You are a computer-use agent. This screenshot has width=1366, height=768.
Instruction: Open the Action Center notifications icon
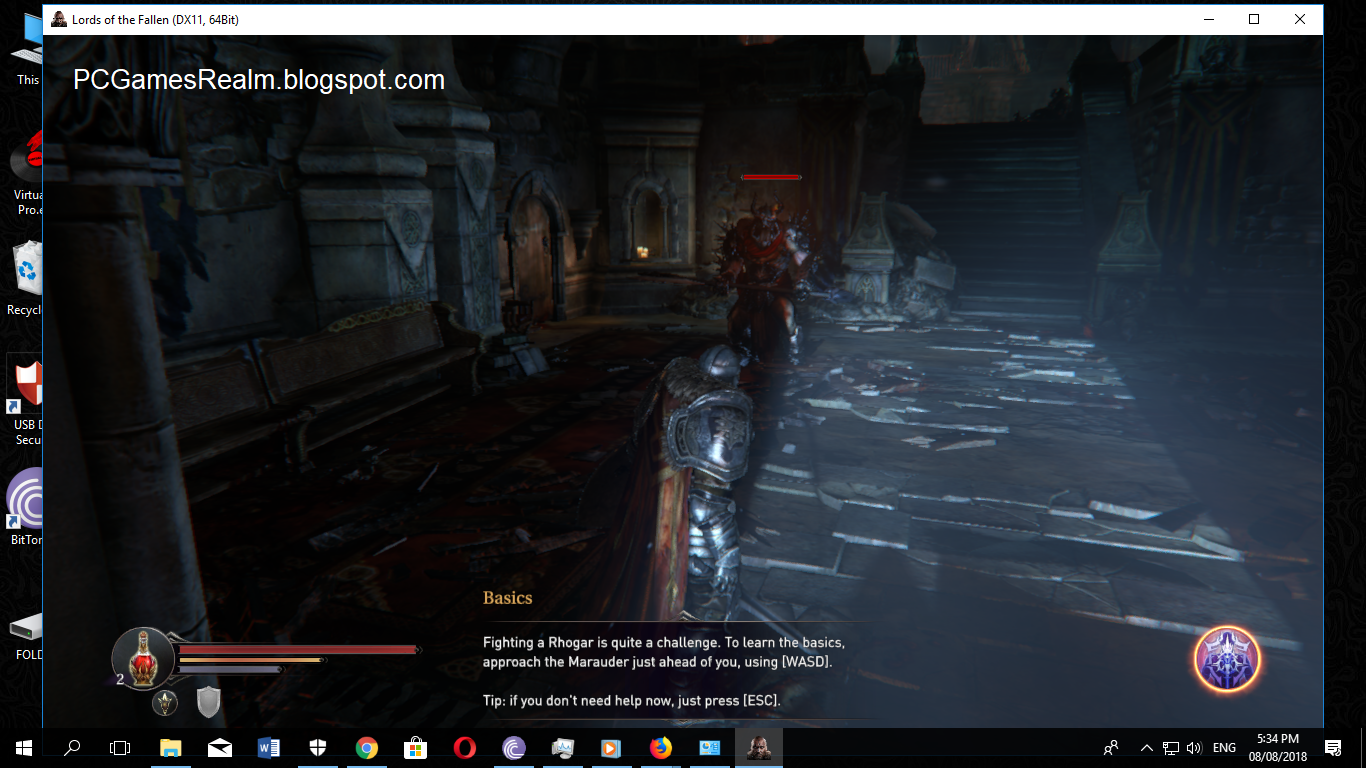[1333, 748]
